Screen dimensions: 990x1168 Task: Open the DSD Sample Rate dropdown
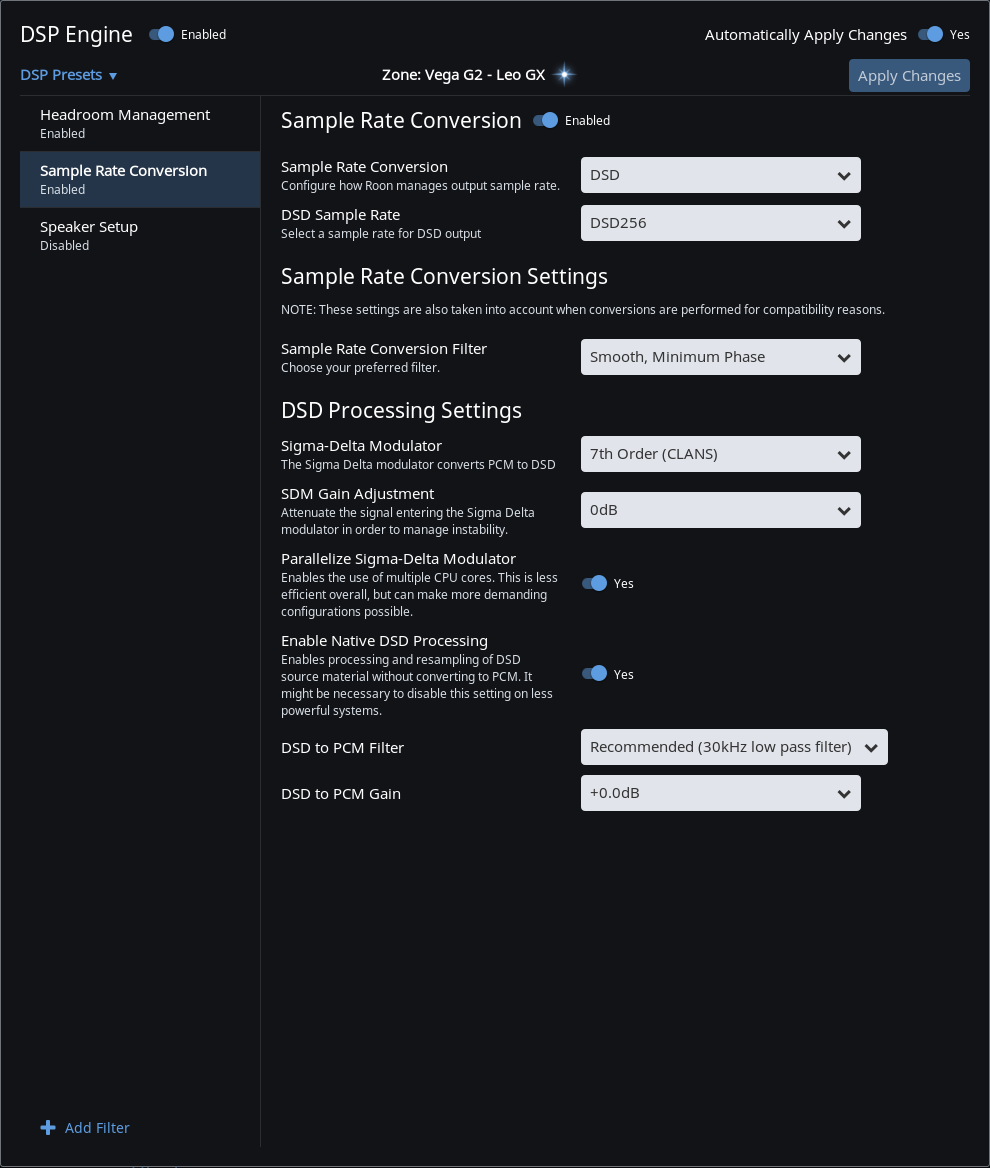tap(720, 223)
